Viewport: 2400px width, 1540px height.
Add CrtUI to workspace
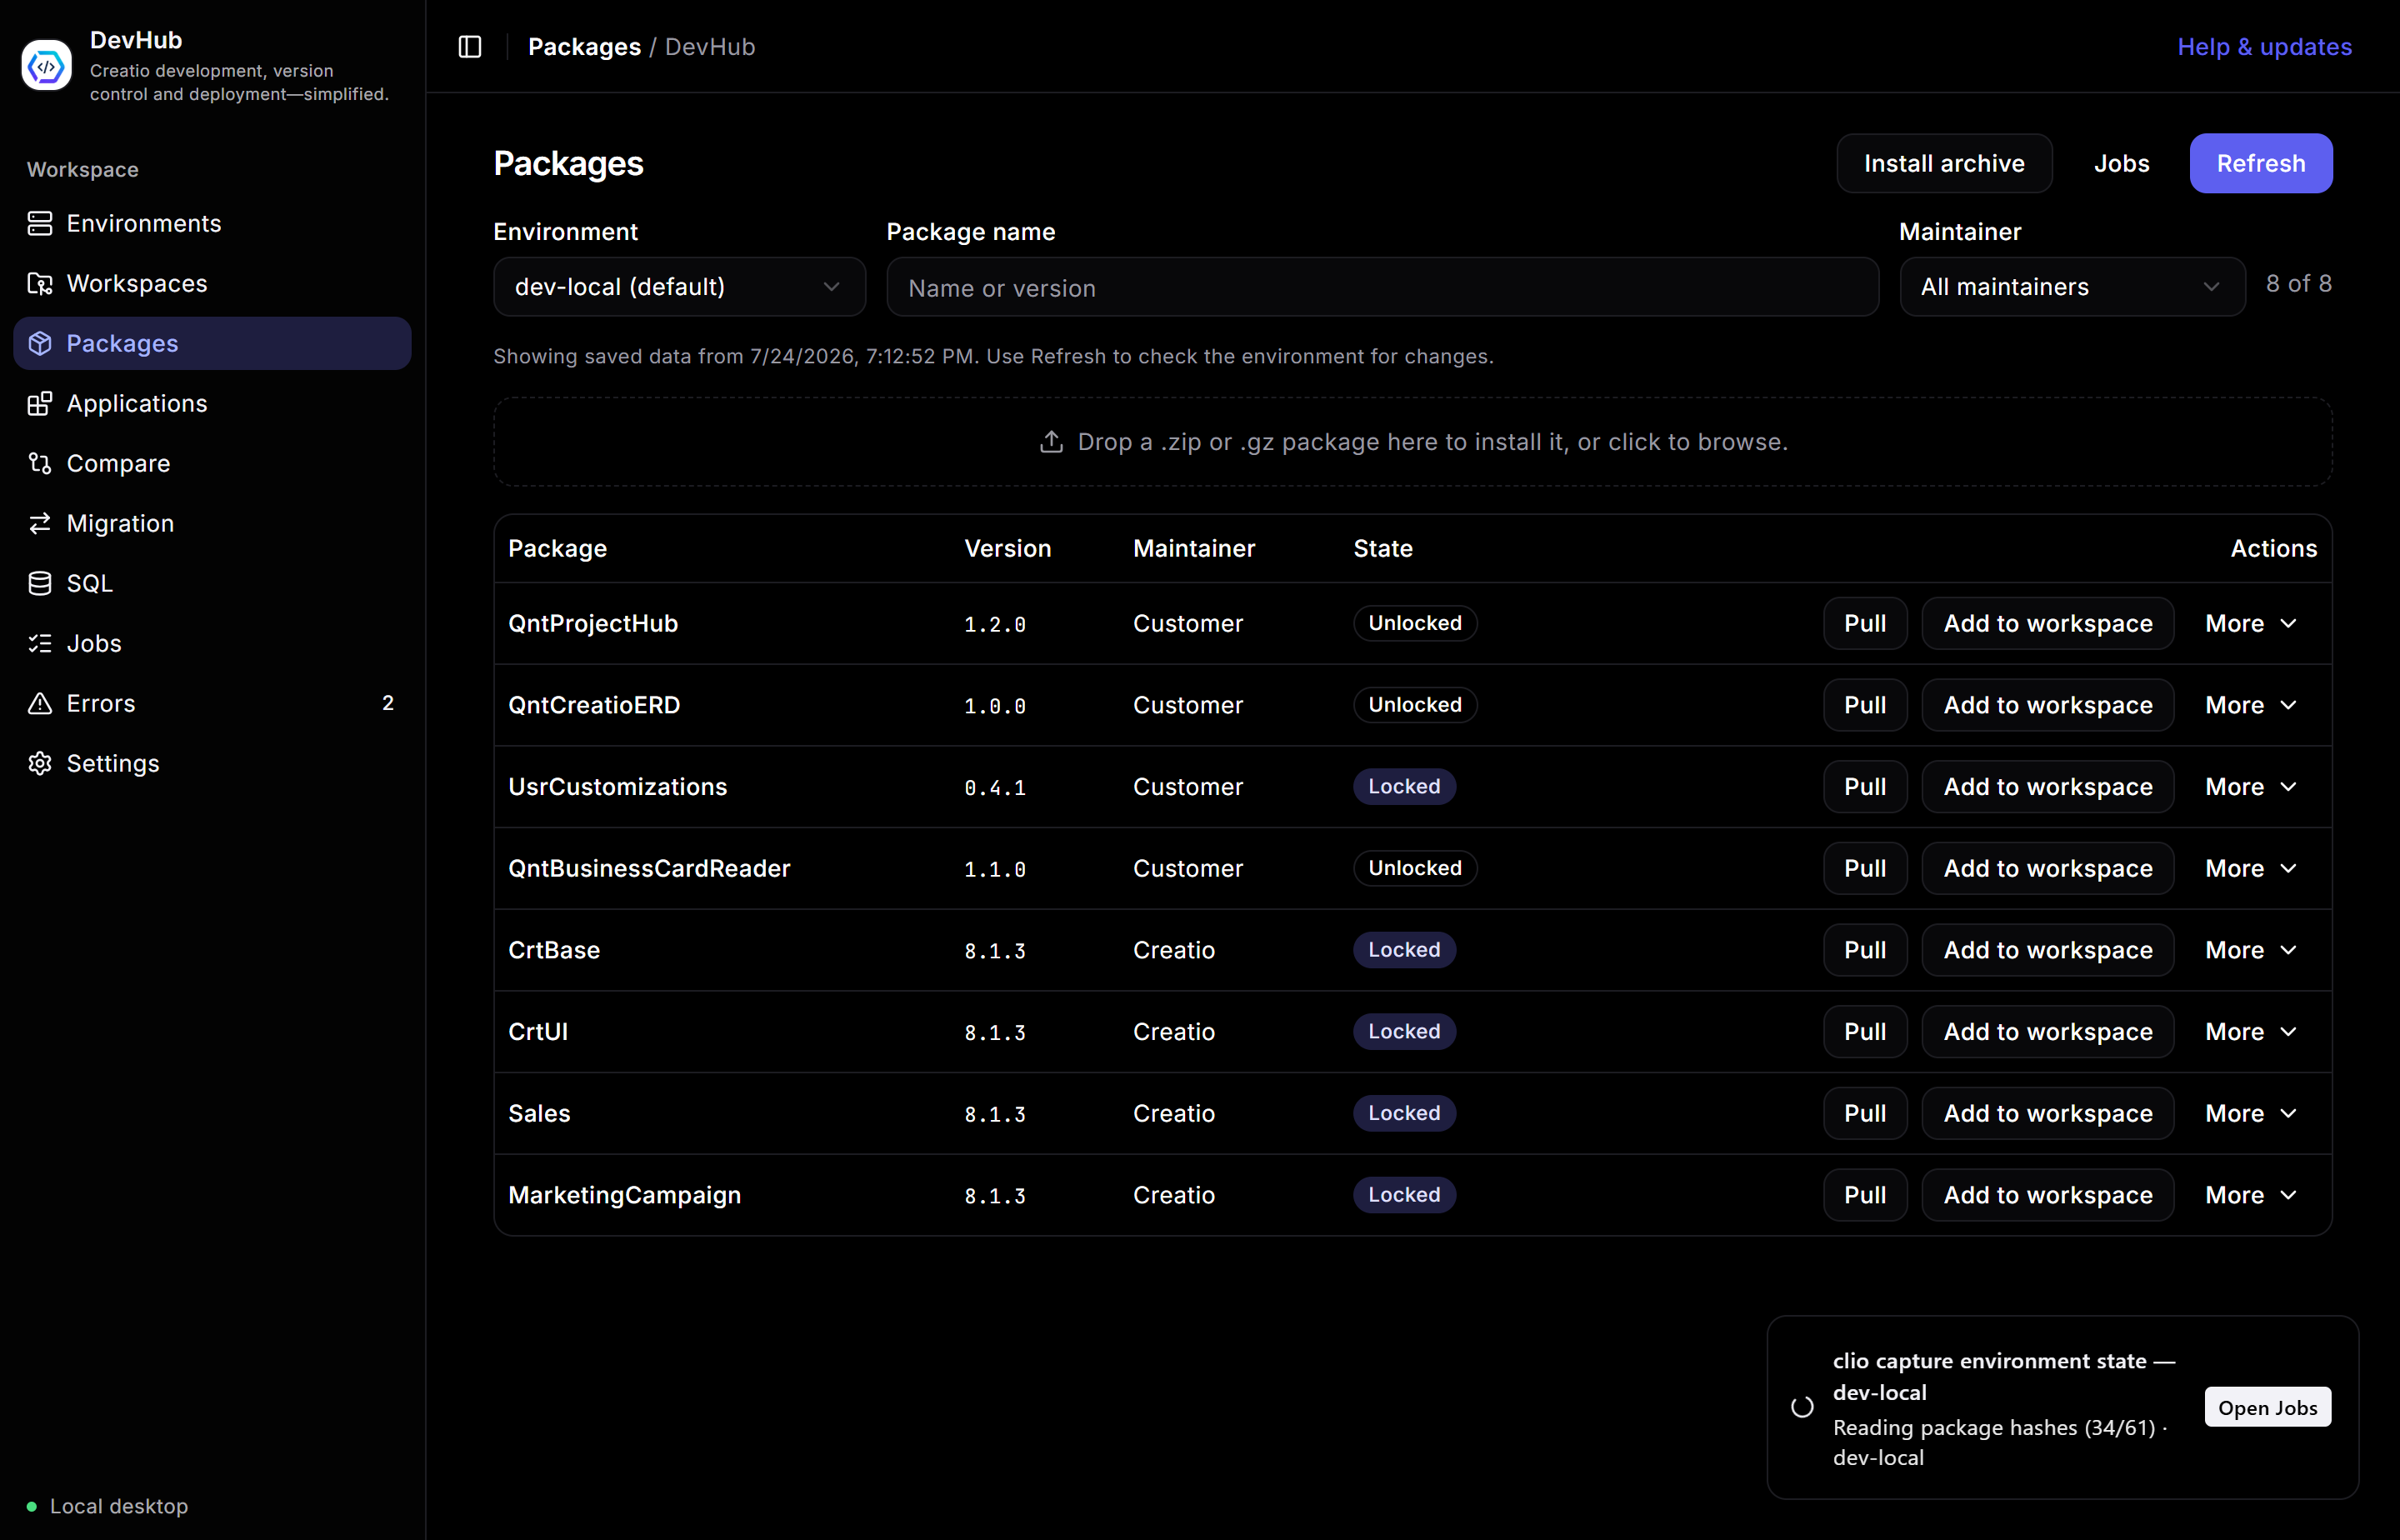2048,1032
